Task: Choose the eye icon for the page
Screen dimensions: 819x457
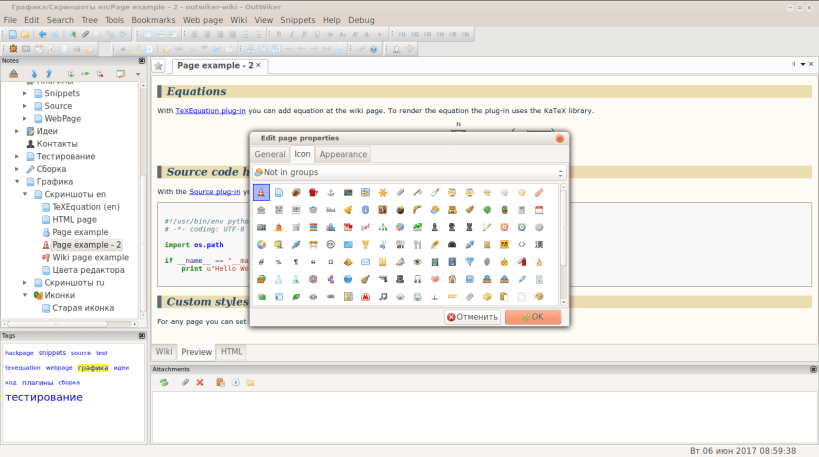Action: [417, 262]
